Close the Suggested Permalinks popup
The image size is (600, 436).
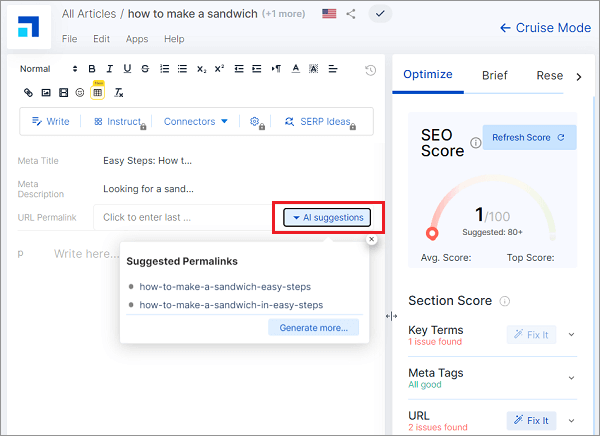tap(372, 239)
